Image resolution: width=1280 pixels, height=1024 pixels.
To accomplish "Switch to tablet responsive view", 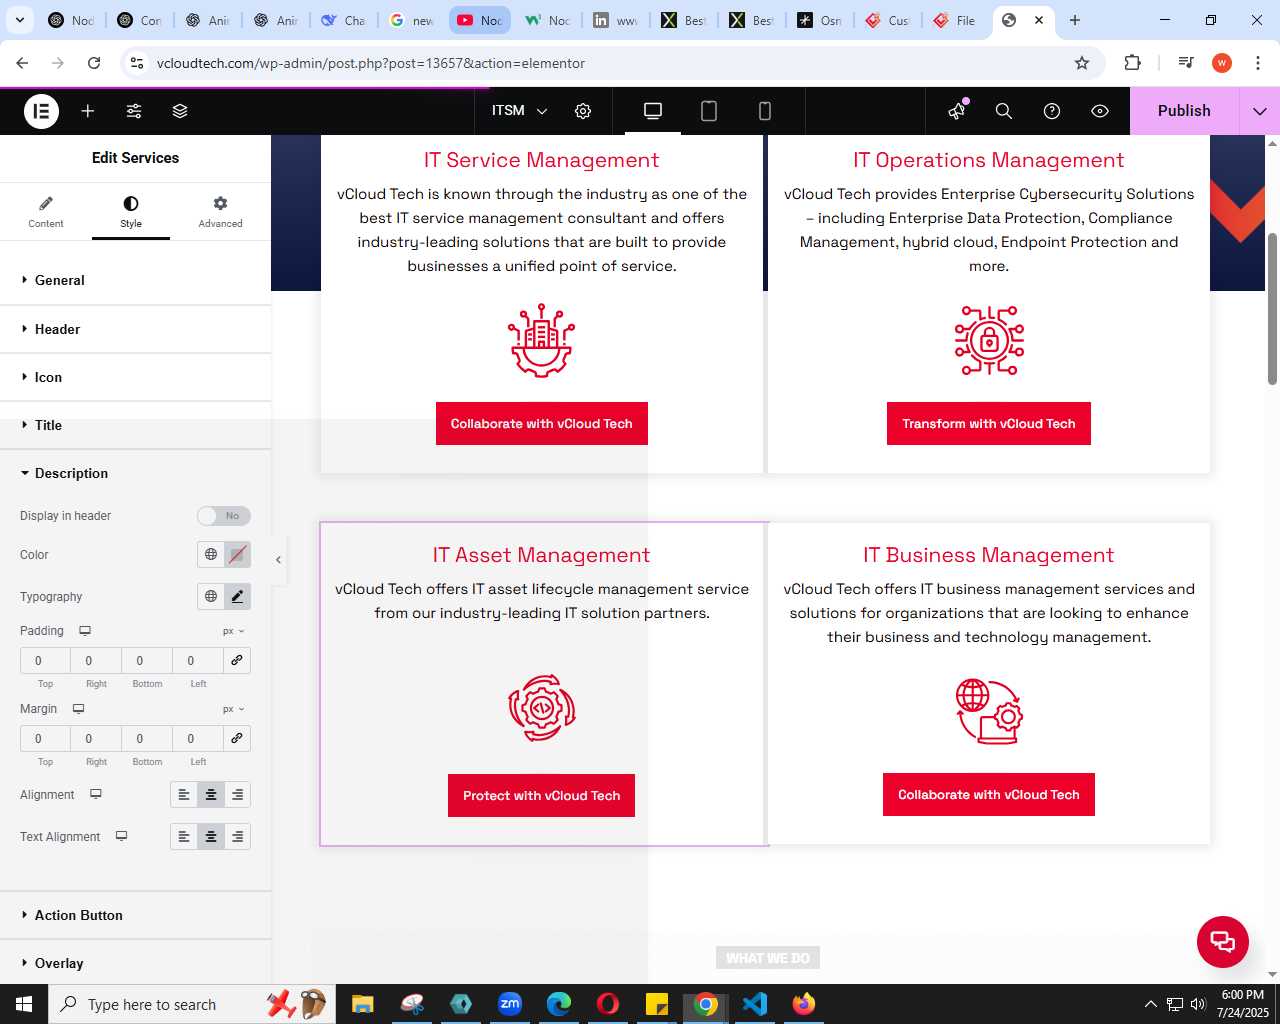I will [709, 111].
